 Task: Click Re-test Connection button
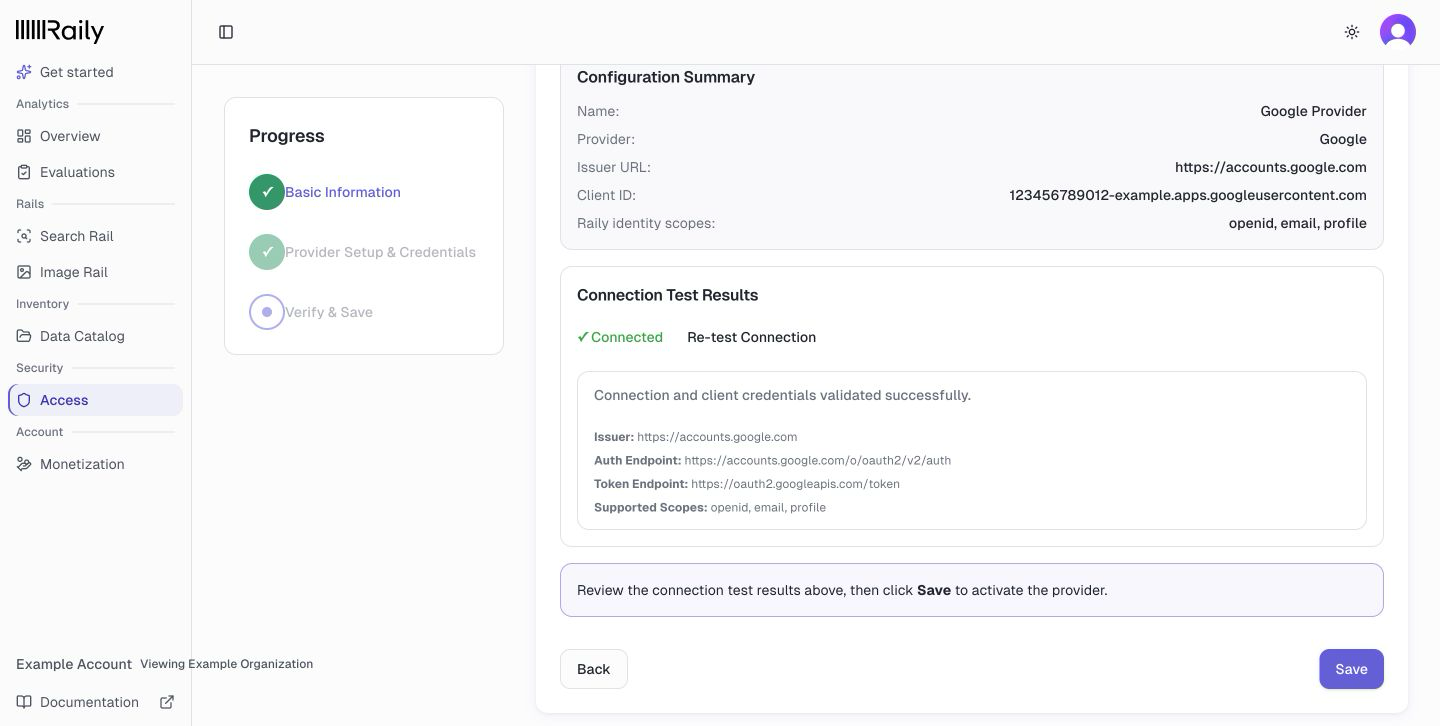pos(751,337)
